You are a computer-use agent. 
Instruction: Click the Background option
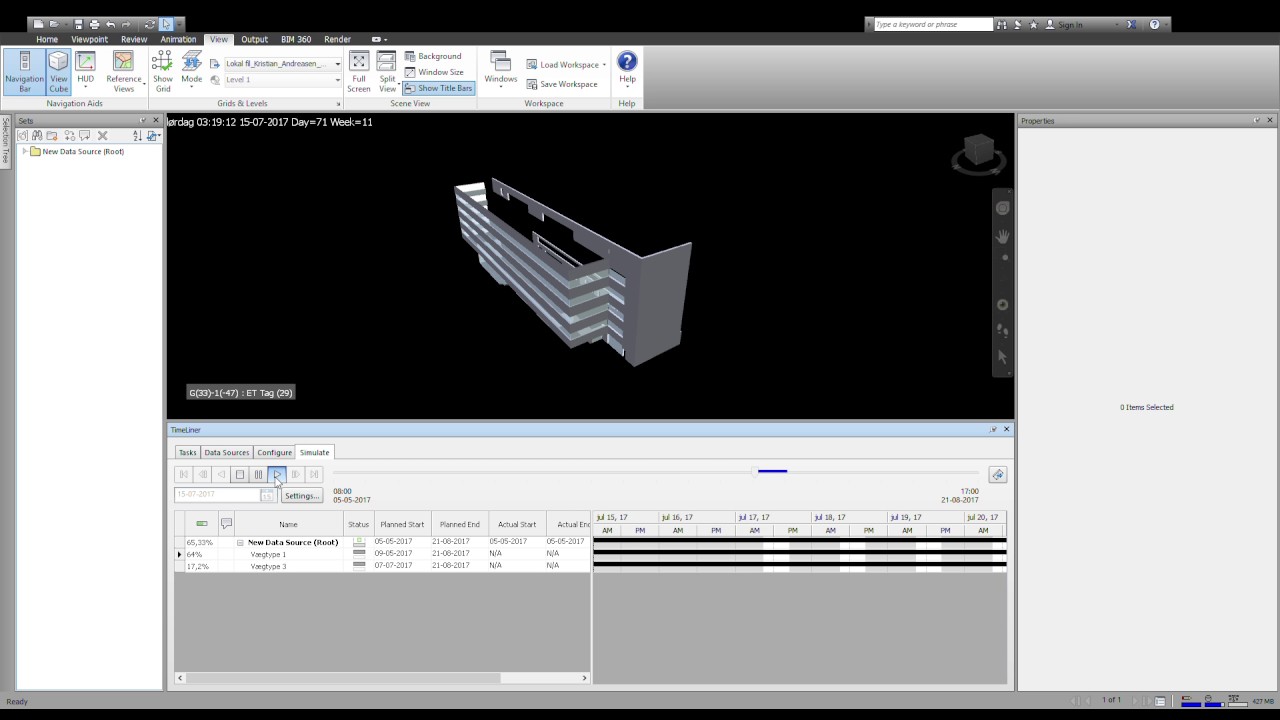pos(433,56)
